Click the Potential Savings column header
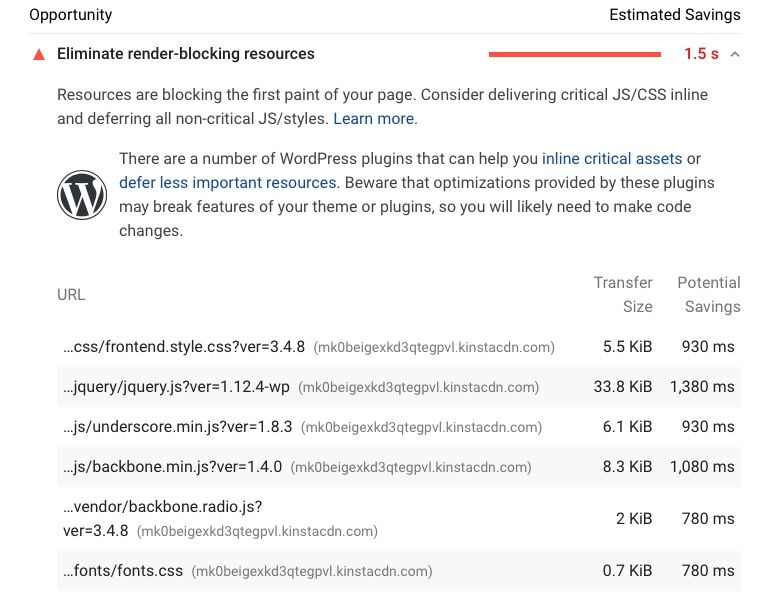Viewport: 778px width, 599px height. point(709,294)
